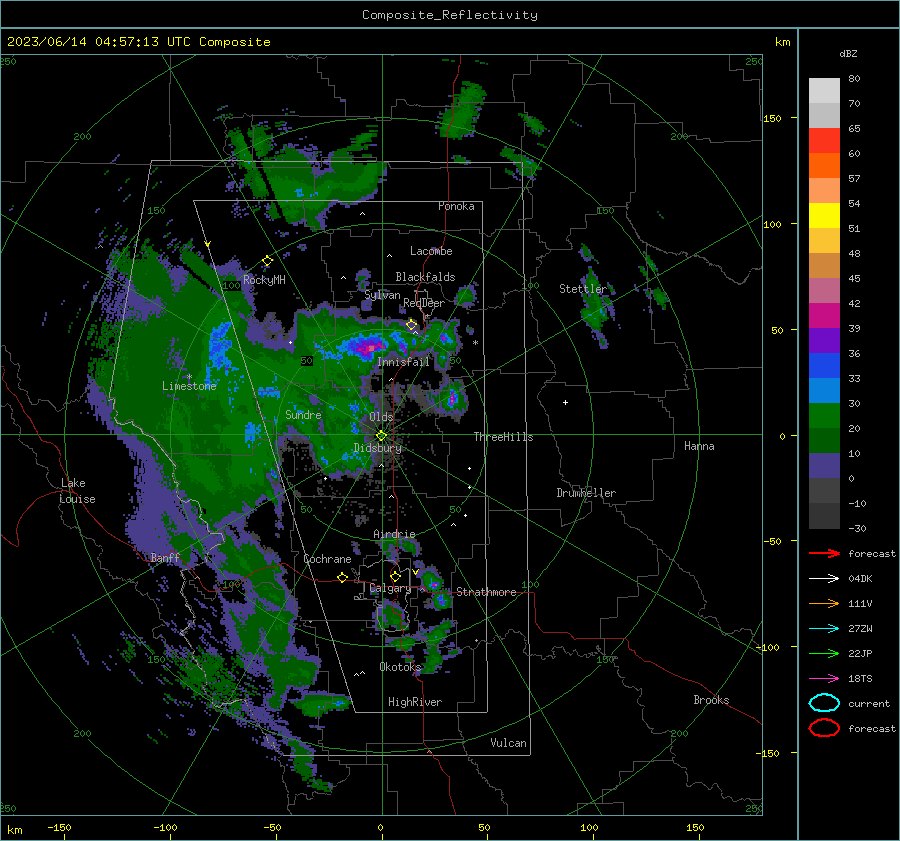
Task: Click the cyan current ellipse icon
Action: 824,703
